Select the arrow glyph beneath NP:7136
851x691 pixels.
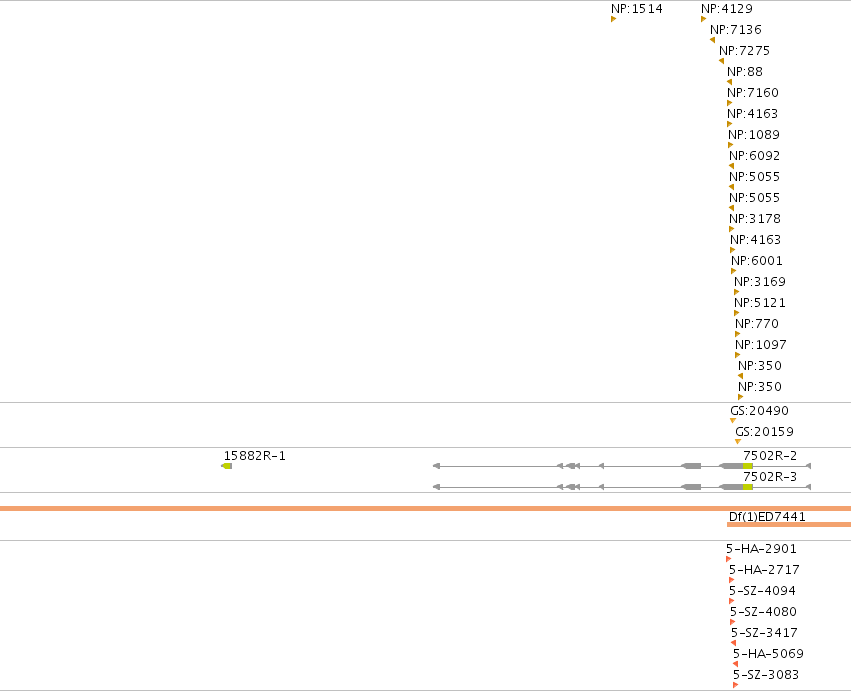point(713,40)
